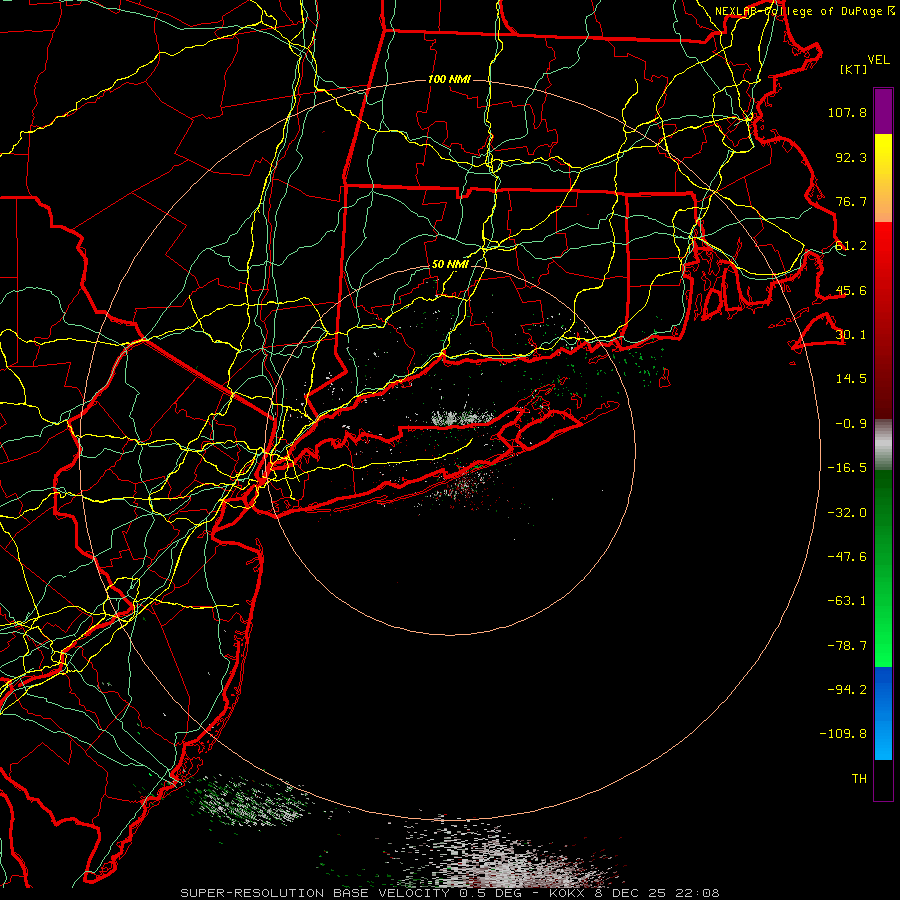Click the -94.2 scale value
Screen dimensions: 900x900
[x=847, y=690]
